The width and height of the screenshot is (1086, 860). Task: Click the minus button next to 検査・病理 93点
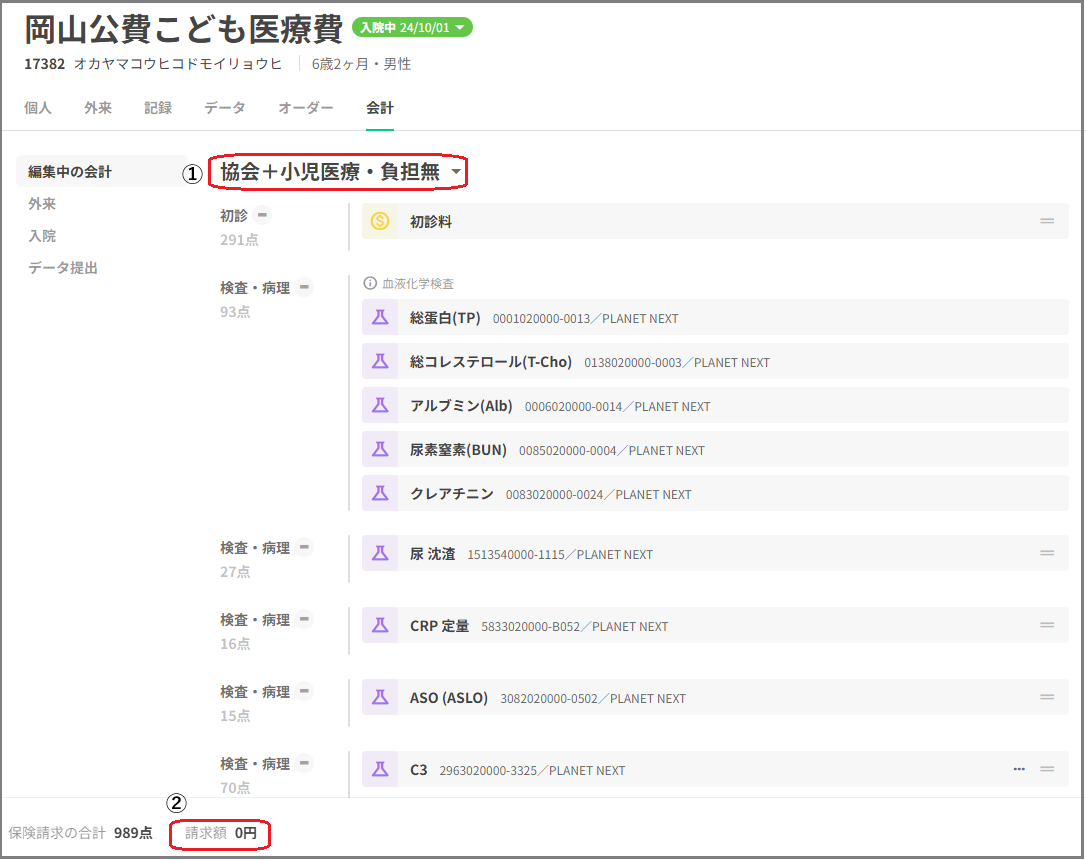pos(304,287)
